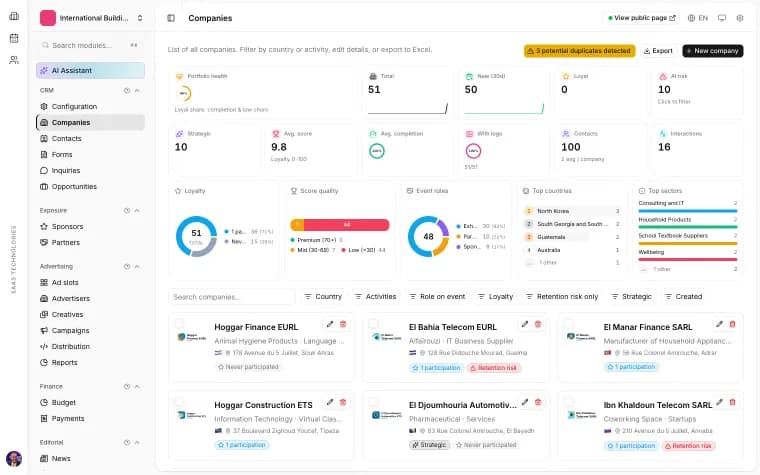Open the Country filter dropdown
Viewport: 760px width, 475px height.
tap(323, 297)
